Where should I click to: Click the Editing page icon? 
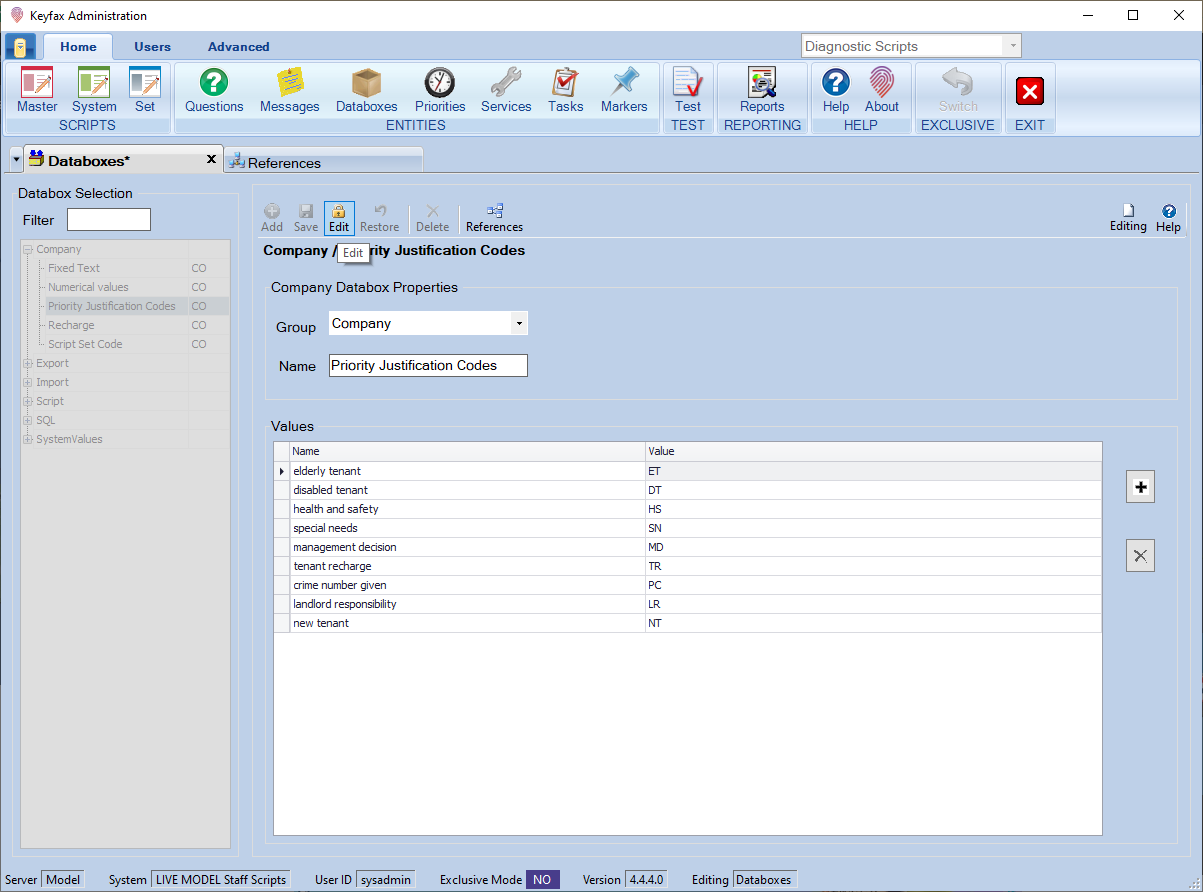click(x=1128, y=211)
